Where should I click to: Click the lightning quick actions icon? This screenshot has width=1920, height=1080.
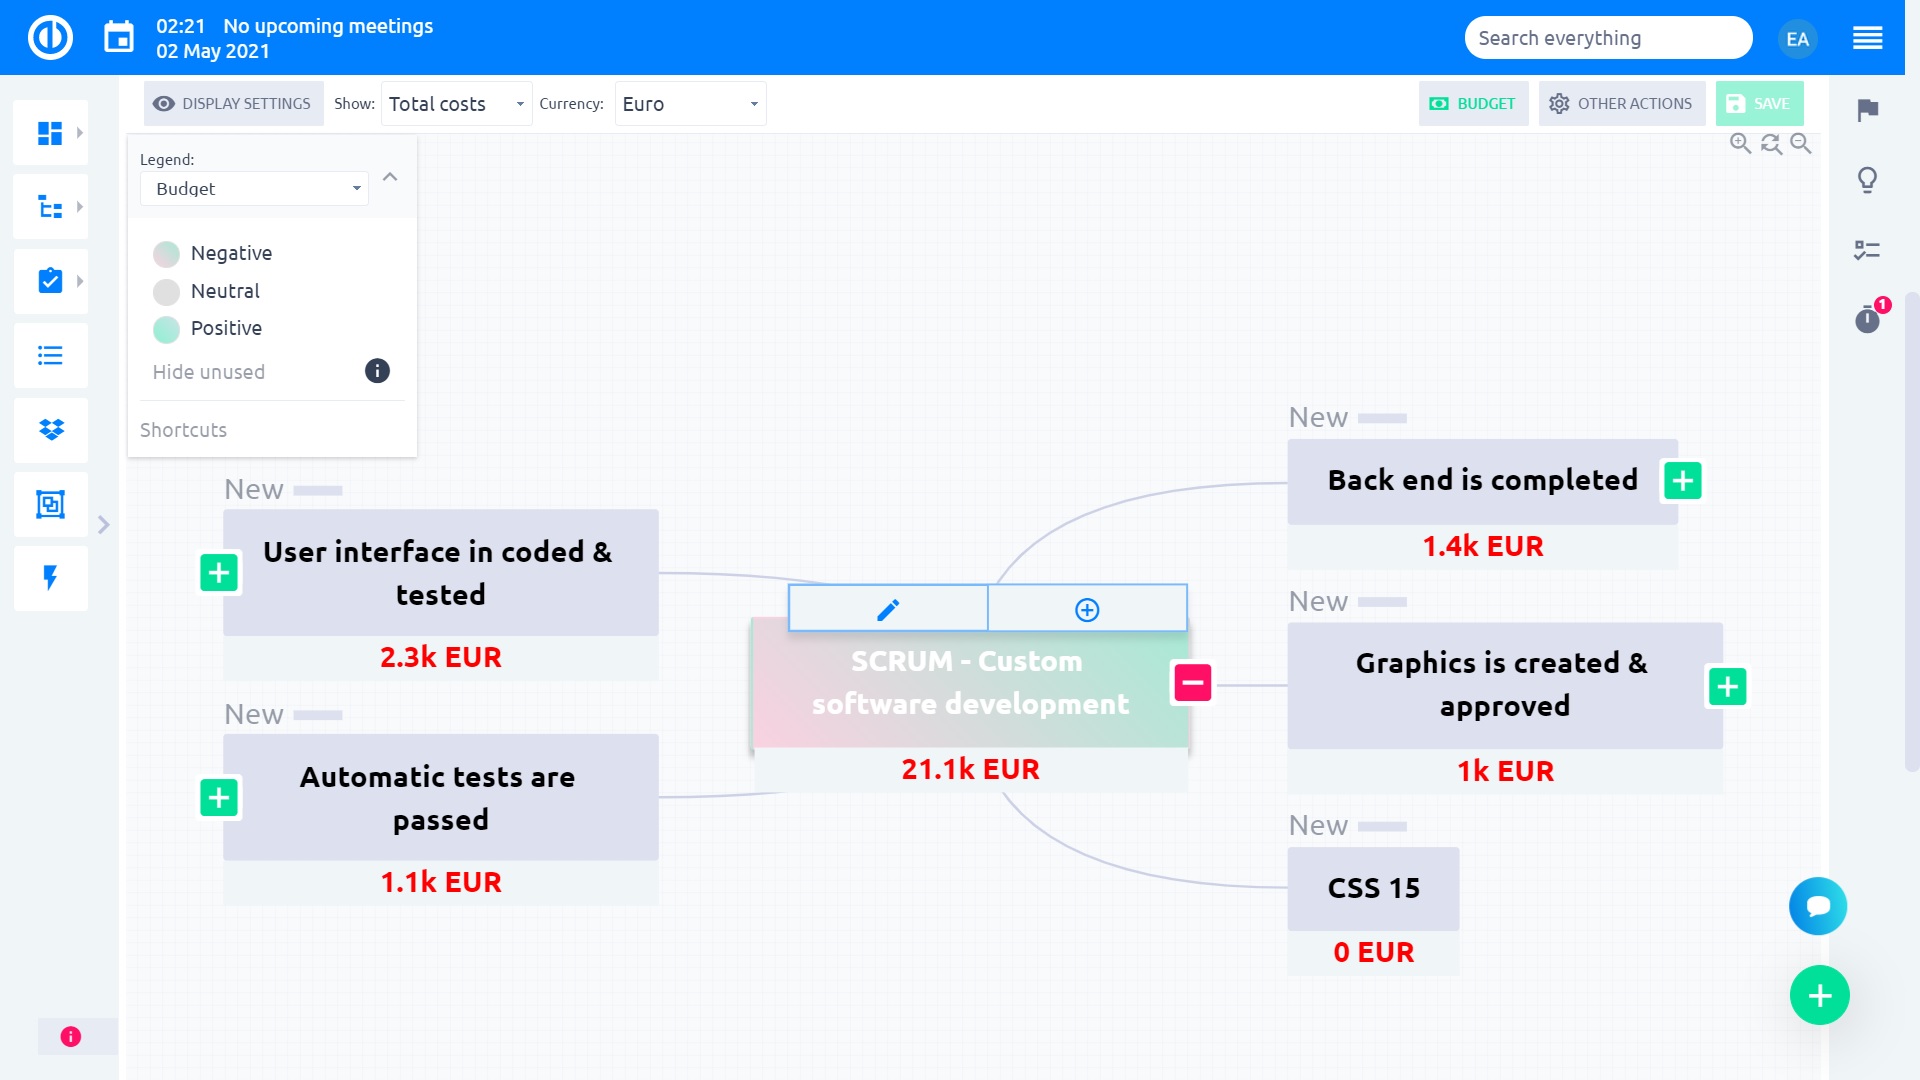[50, 578]
